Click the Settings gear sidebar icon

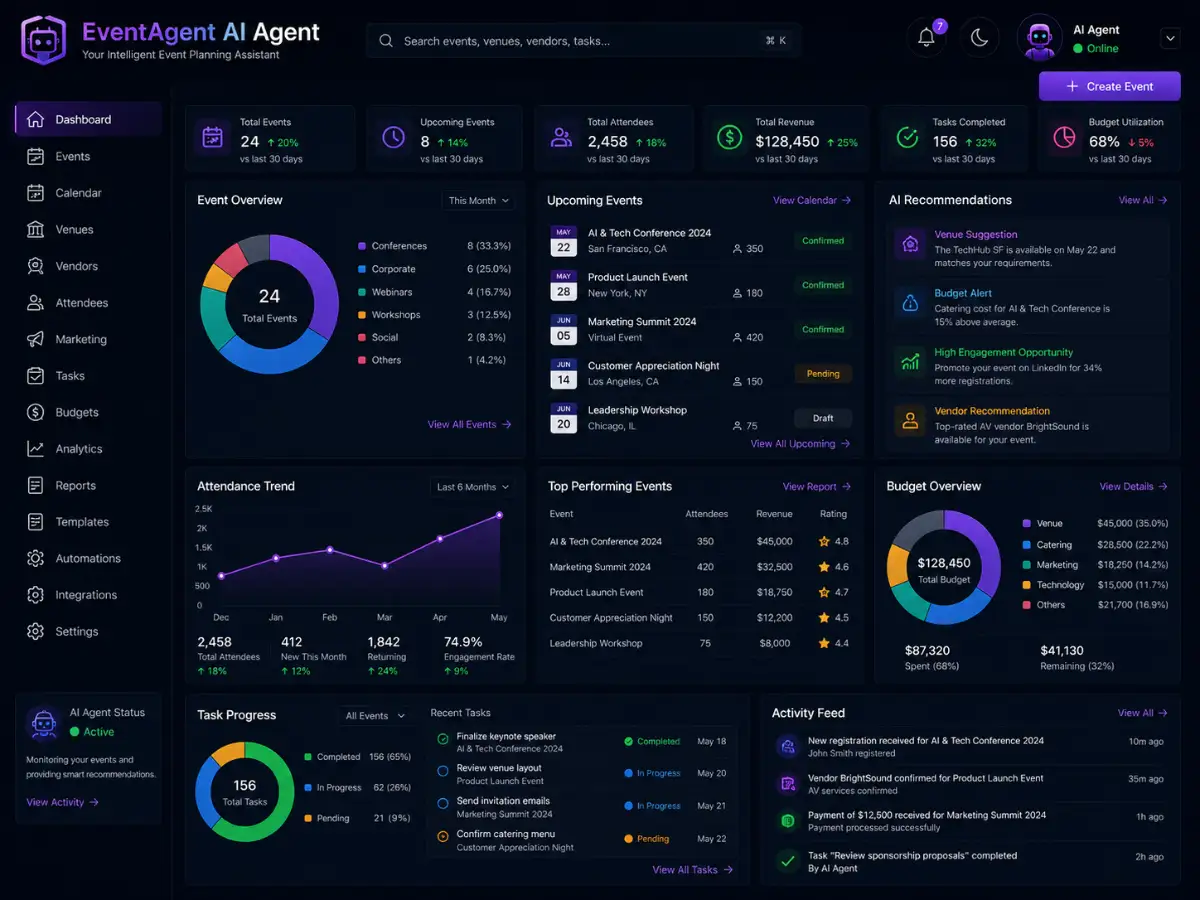36,631
